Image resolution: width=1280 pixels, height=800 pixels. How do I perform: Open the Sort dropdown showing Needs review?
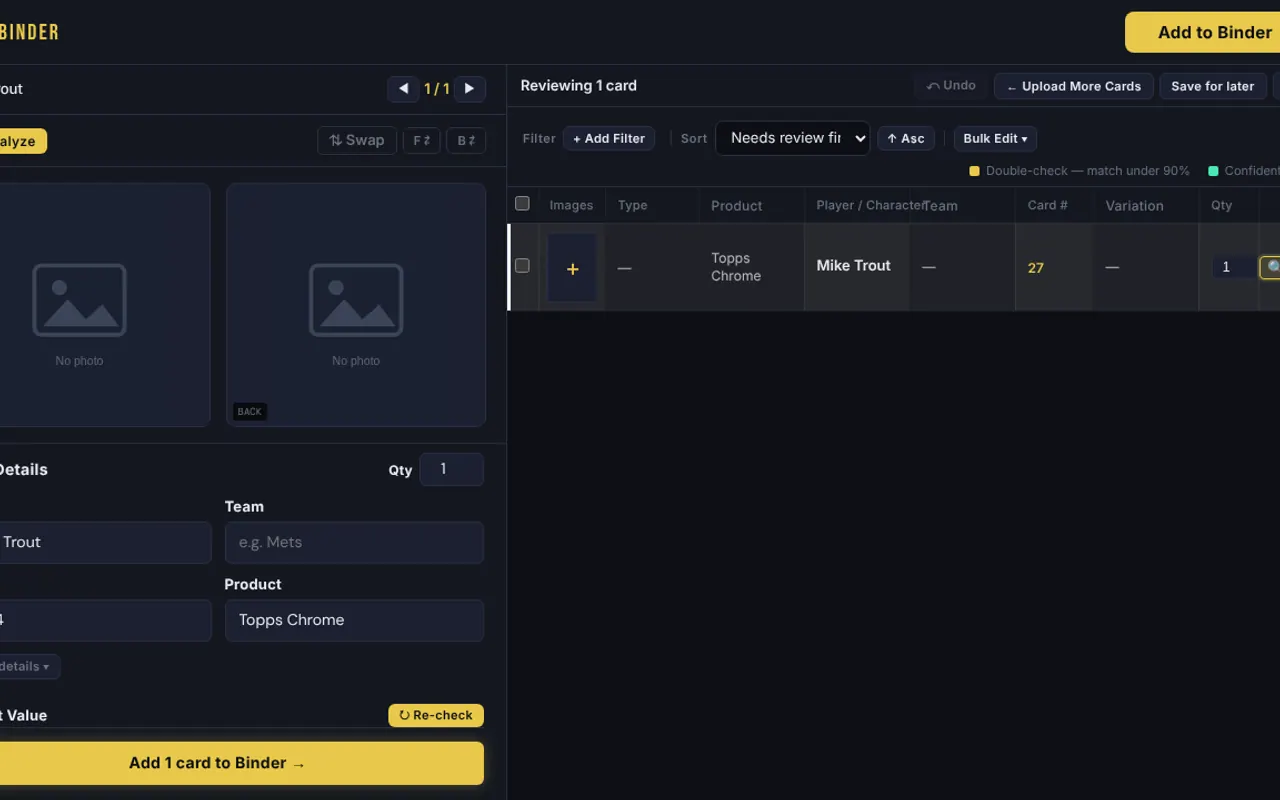(x=793, y=138)
